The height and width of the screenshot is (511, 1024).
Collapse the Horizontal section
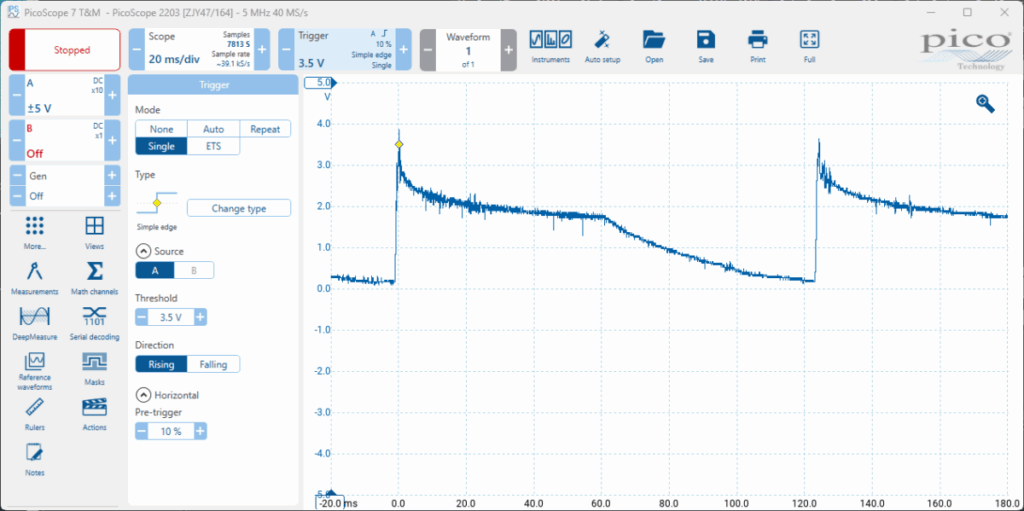143,395
